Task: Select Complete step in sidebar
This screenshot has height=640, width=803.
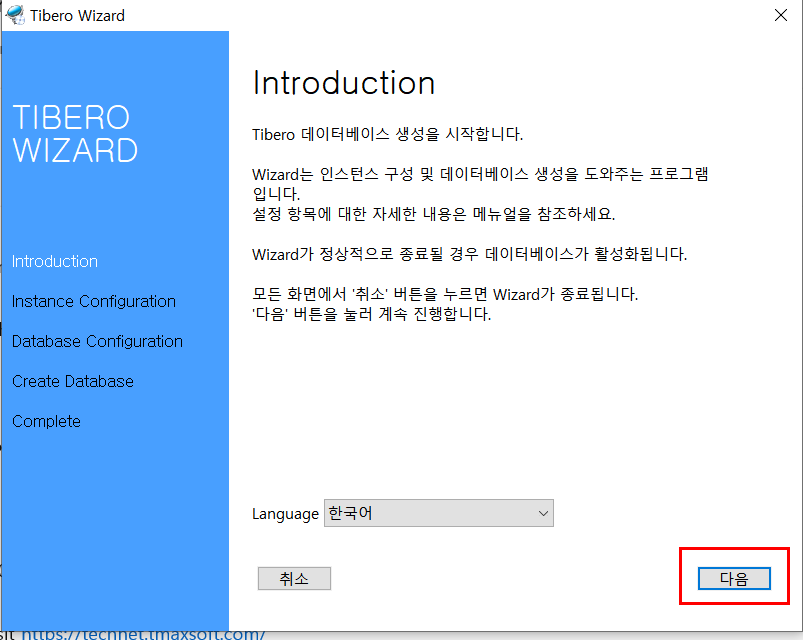Action: (47, 421)
